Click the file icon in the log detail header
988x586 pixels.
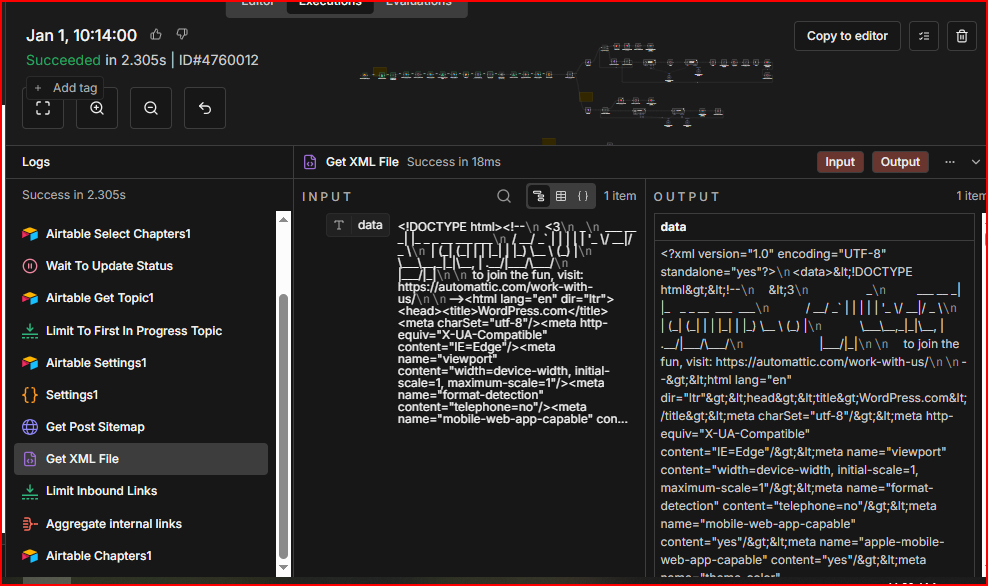tap(310, 162)
